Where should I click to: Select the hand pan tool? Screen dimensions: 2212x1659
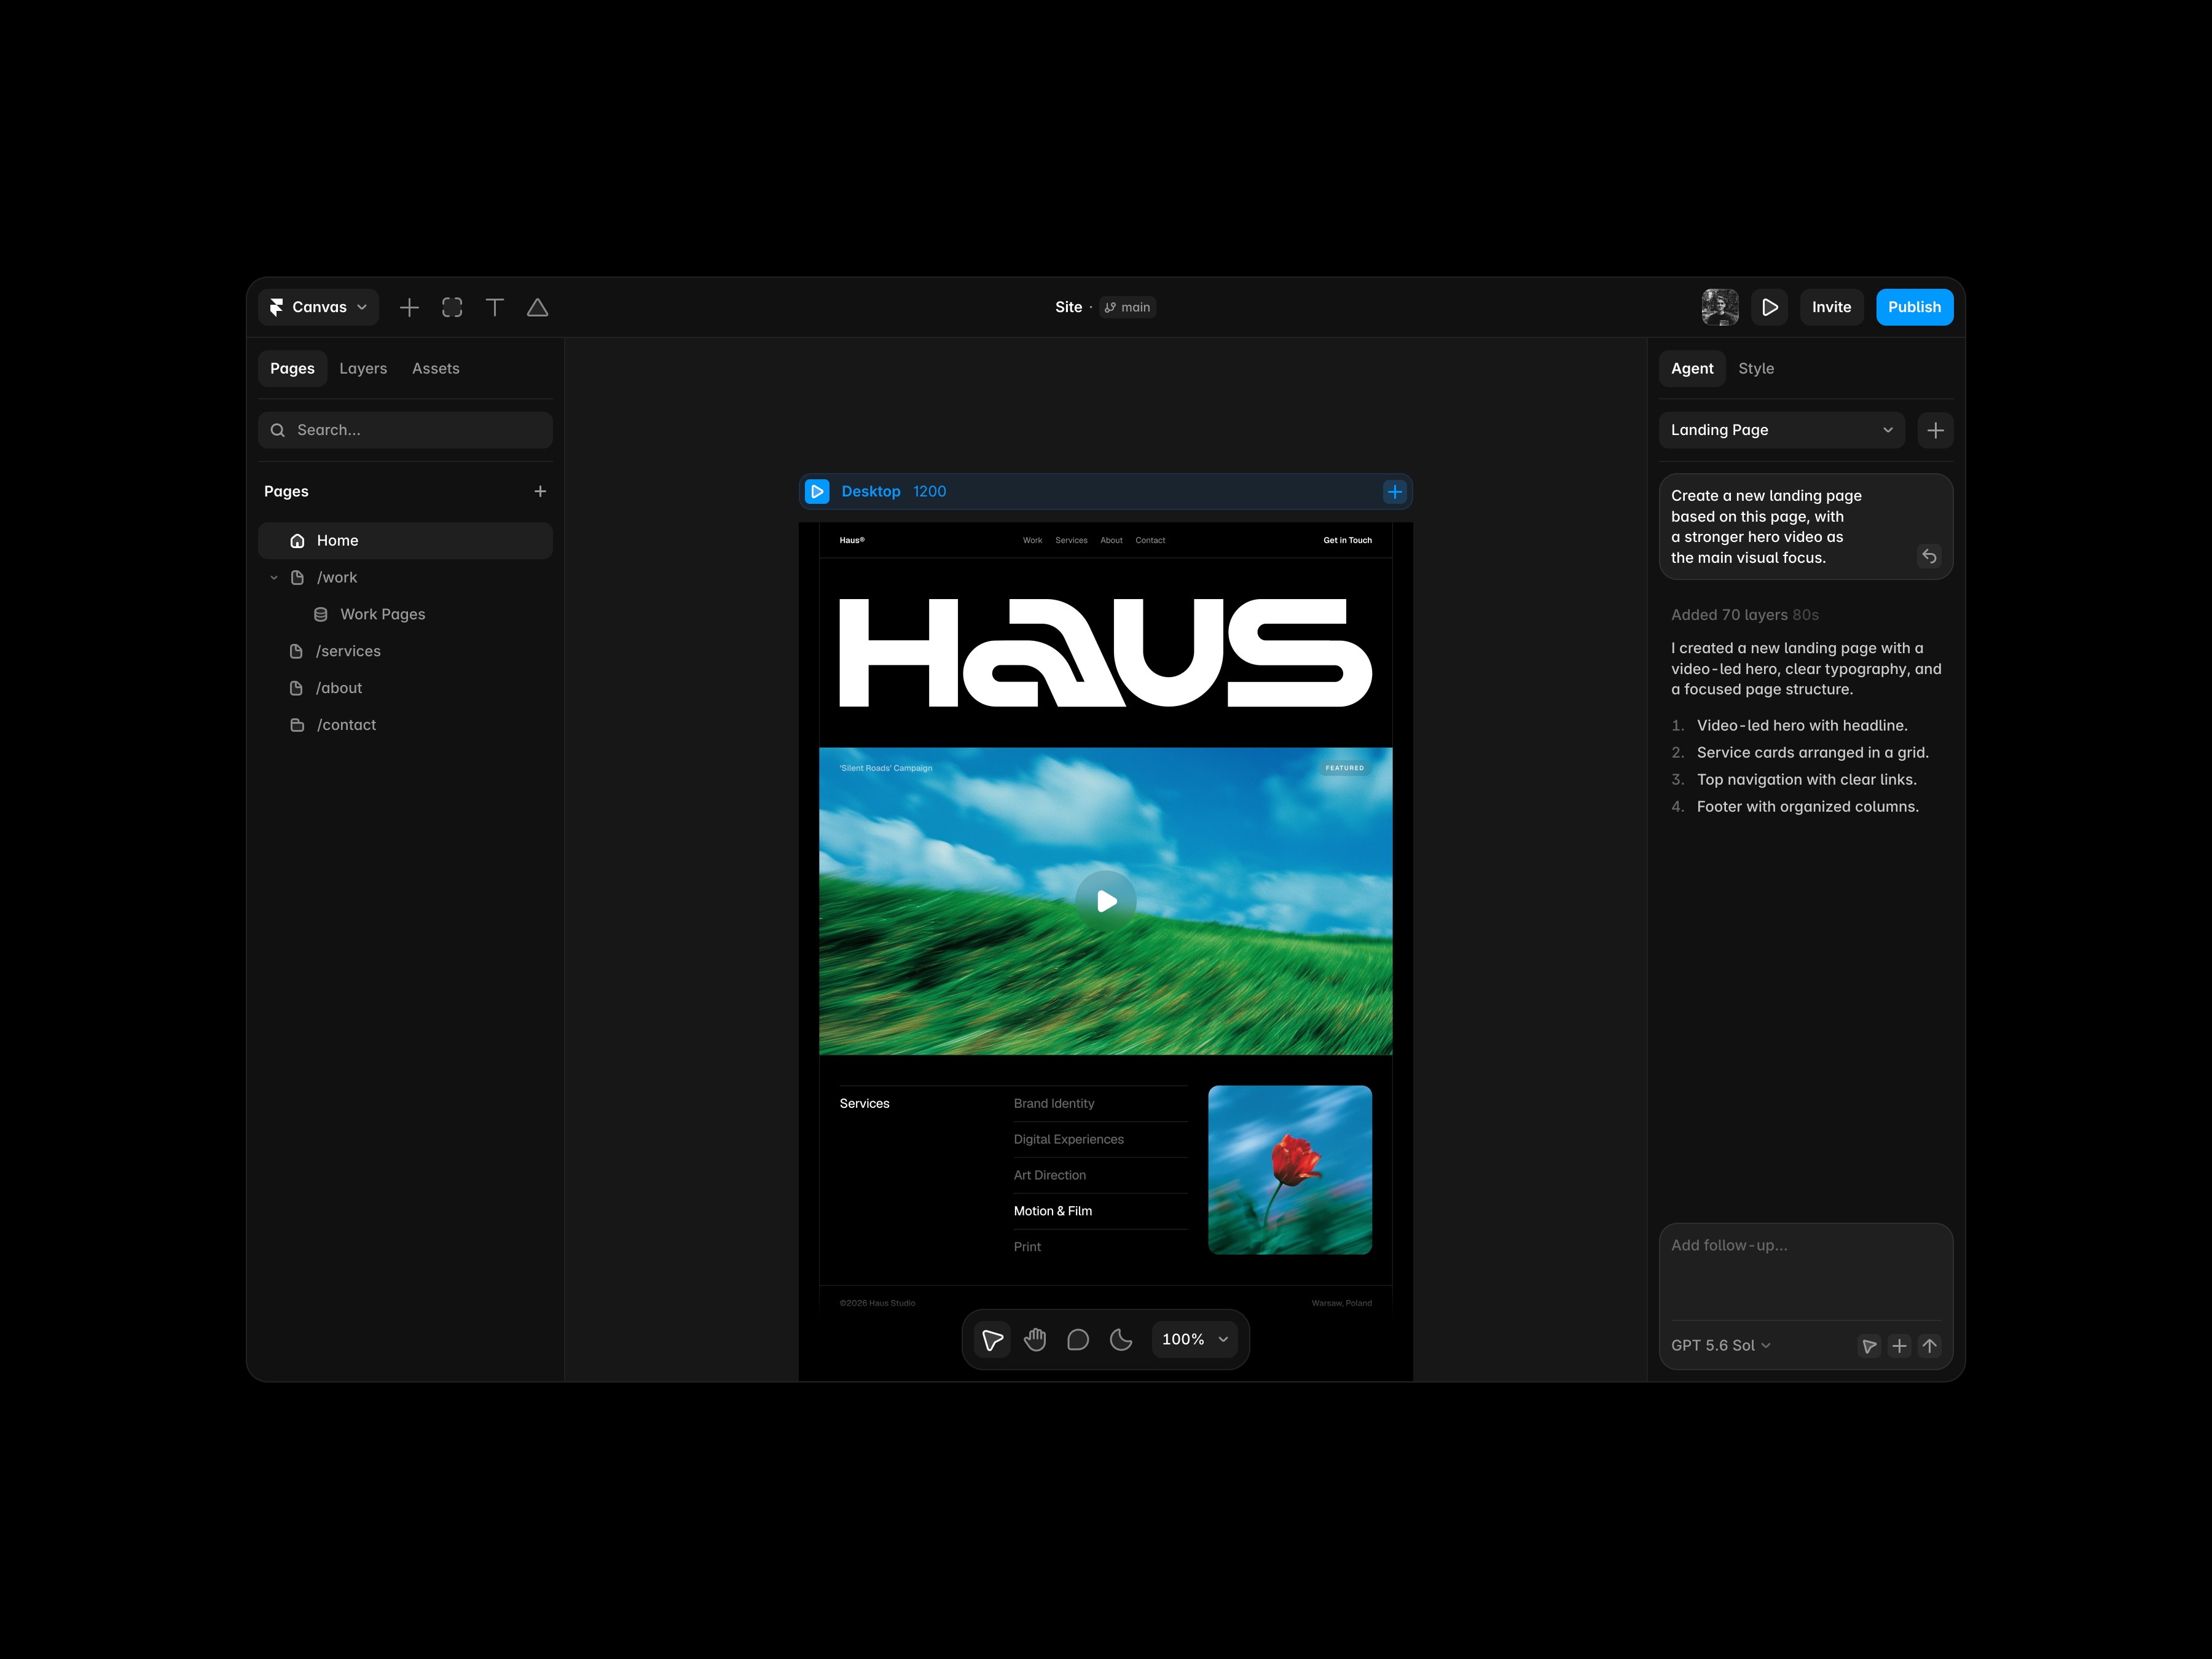[1035, 1339]
